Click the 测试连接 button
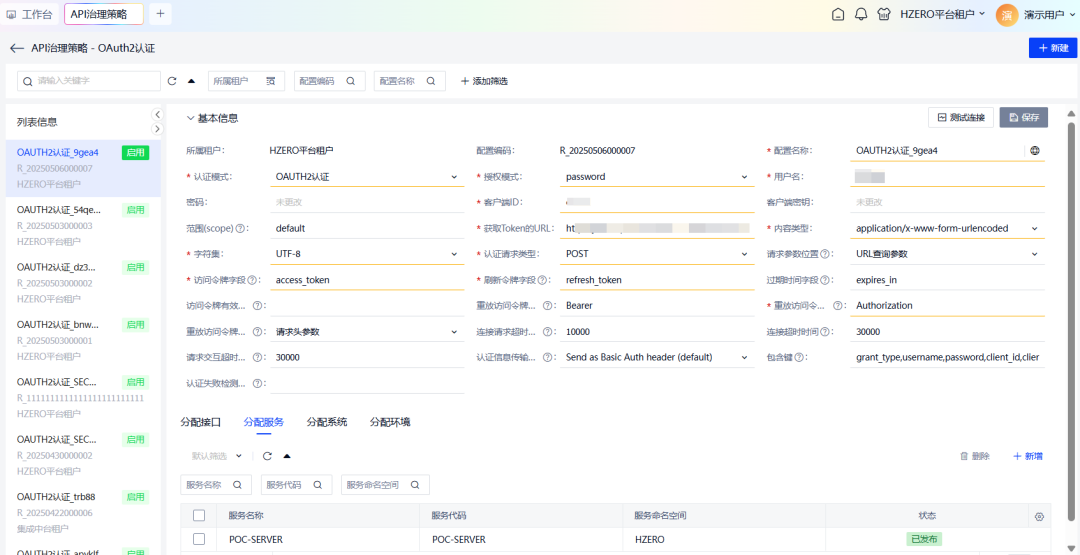Viewport: 1080px width, 555px height. click(x=961, y=118)
